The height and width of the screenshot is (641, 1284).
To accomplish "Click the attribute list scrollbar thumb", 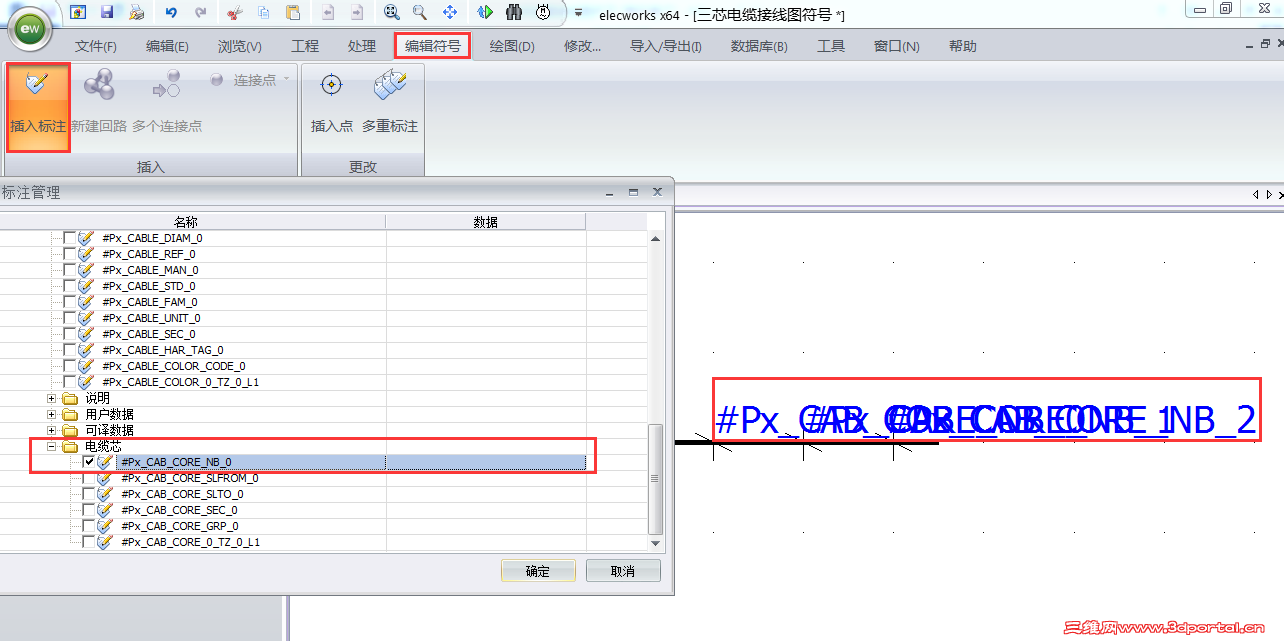I will coord(656,479).
